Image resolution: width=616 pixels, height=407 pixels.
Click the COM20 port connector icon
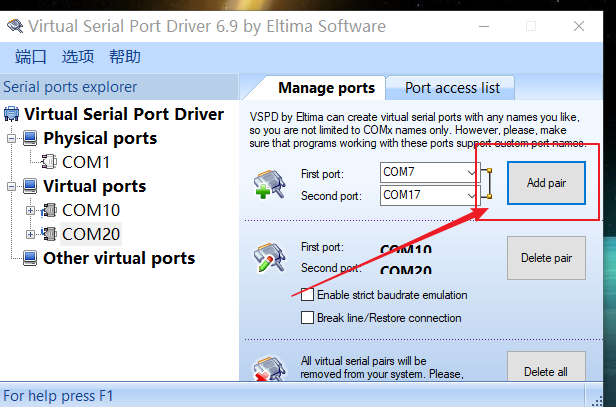[x=49, y=234]
